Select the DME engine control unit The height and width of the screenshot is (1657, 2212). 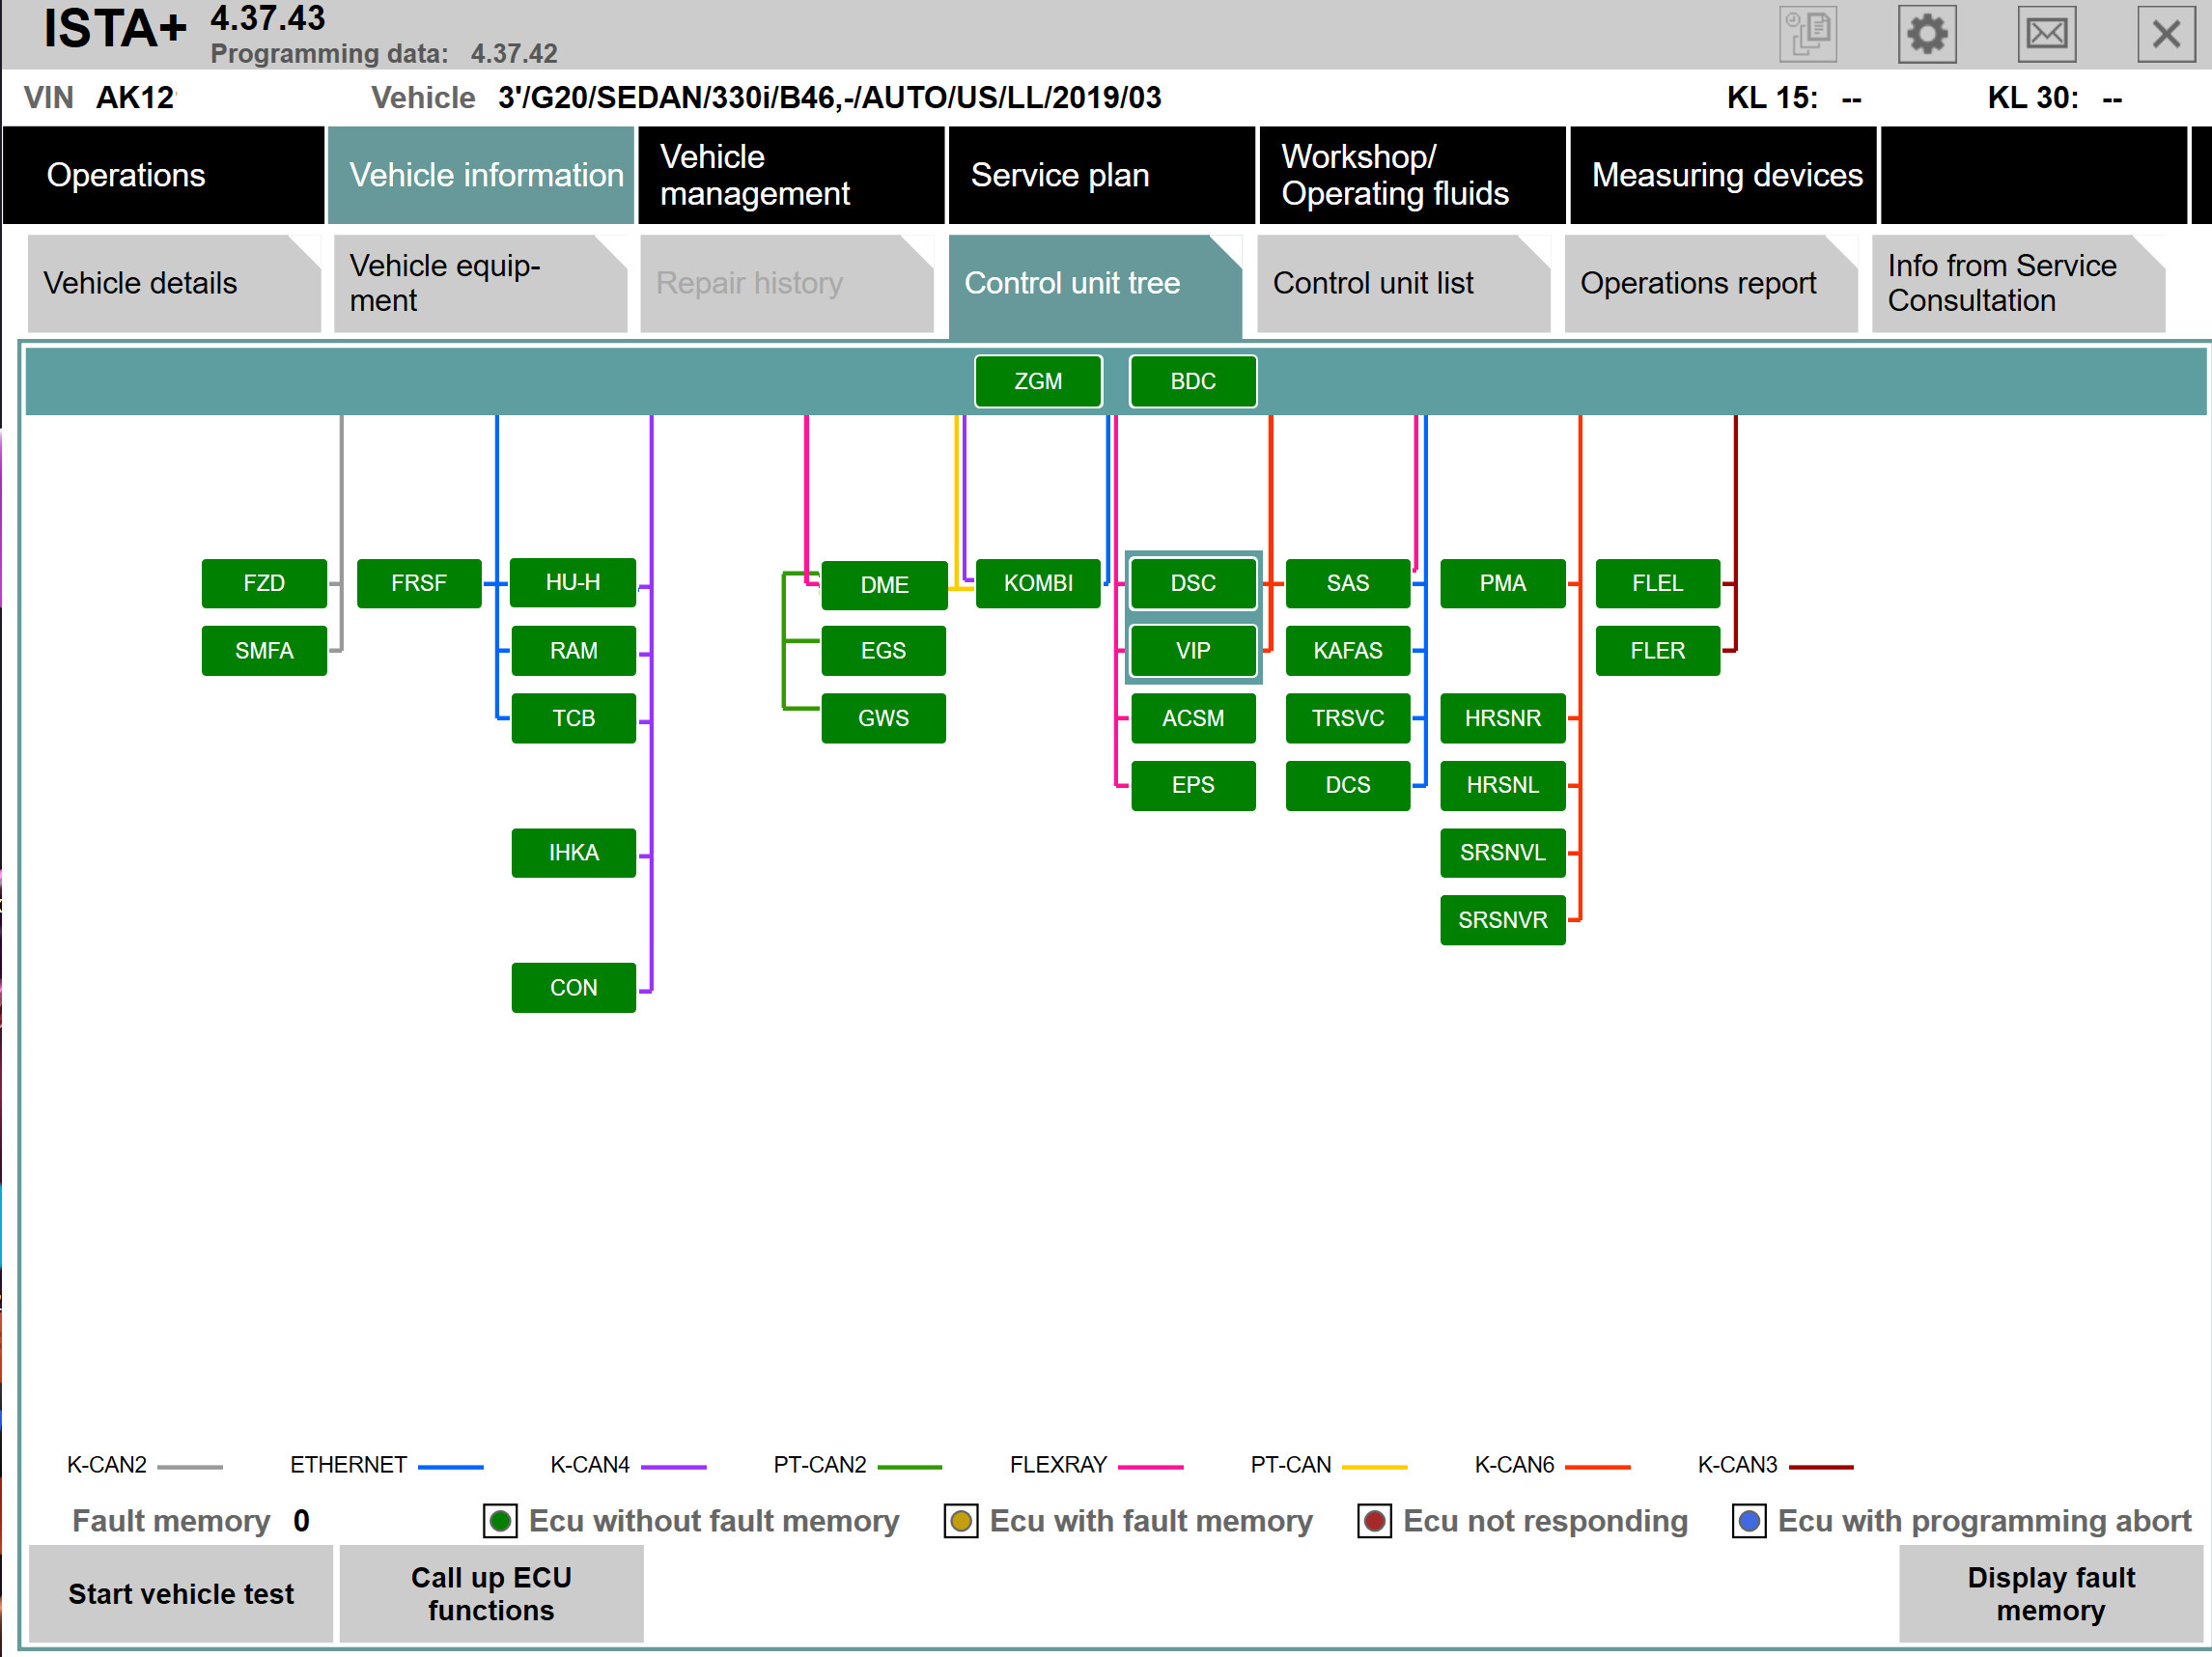[884, 585]
